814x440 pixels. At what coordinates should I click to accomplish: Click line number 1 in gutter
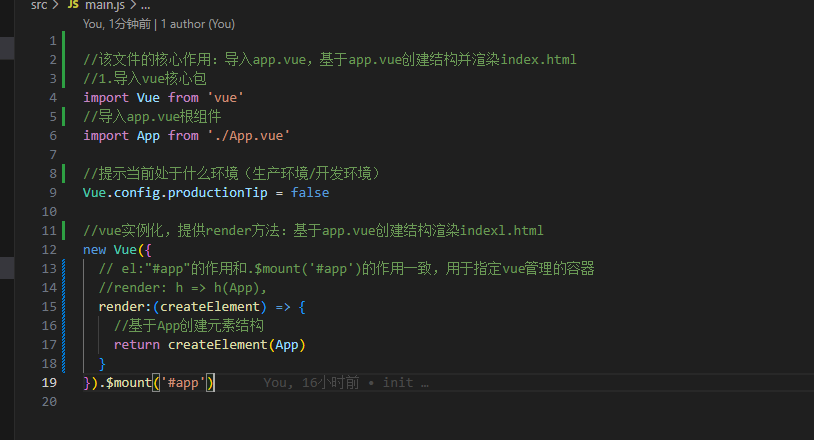click(52, 40)
